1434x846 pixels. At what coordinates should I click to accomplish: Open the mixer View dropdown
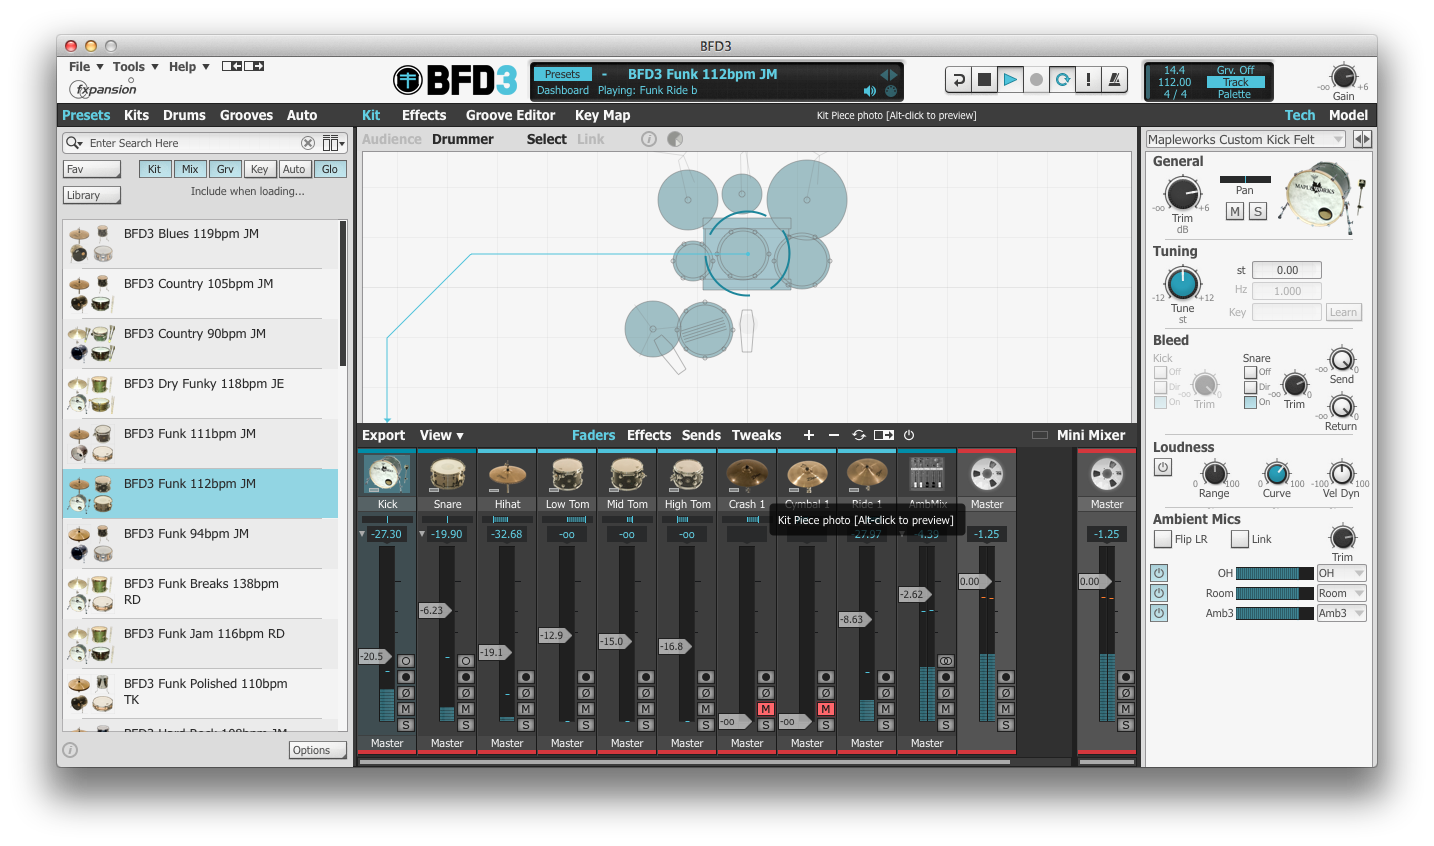click(x=441, y=435)
